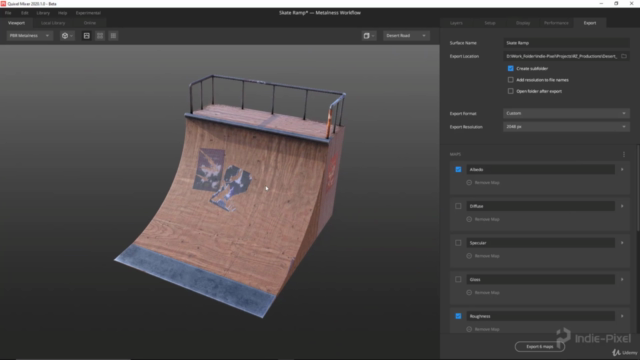The height and width of the screenshot is (360, 640).
Task: Click the Roughness map name field
Action: [x=540, y=316]
